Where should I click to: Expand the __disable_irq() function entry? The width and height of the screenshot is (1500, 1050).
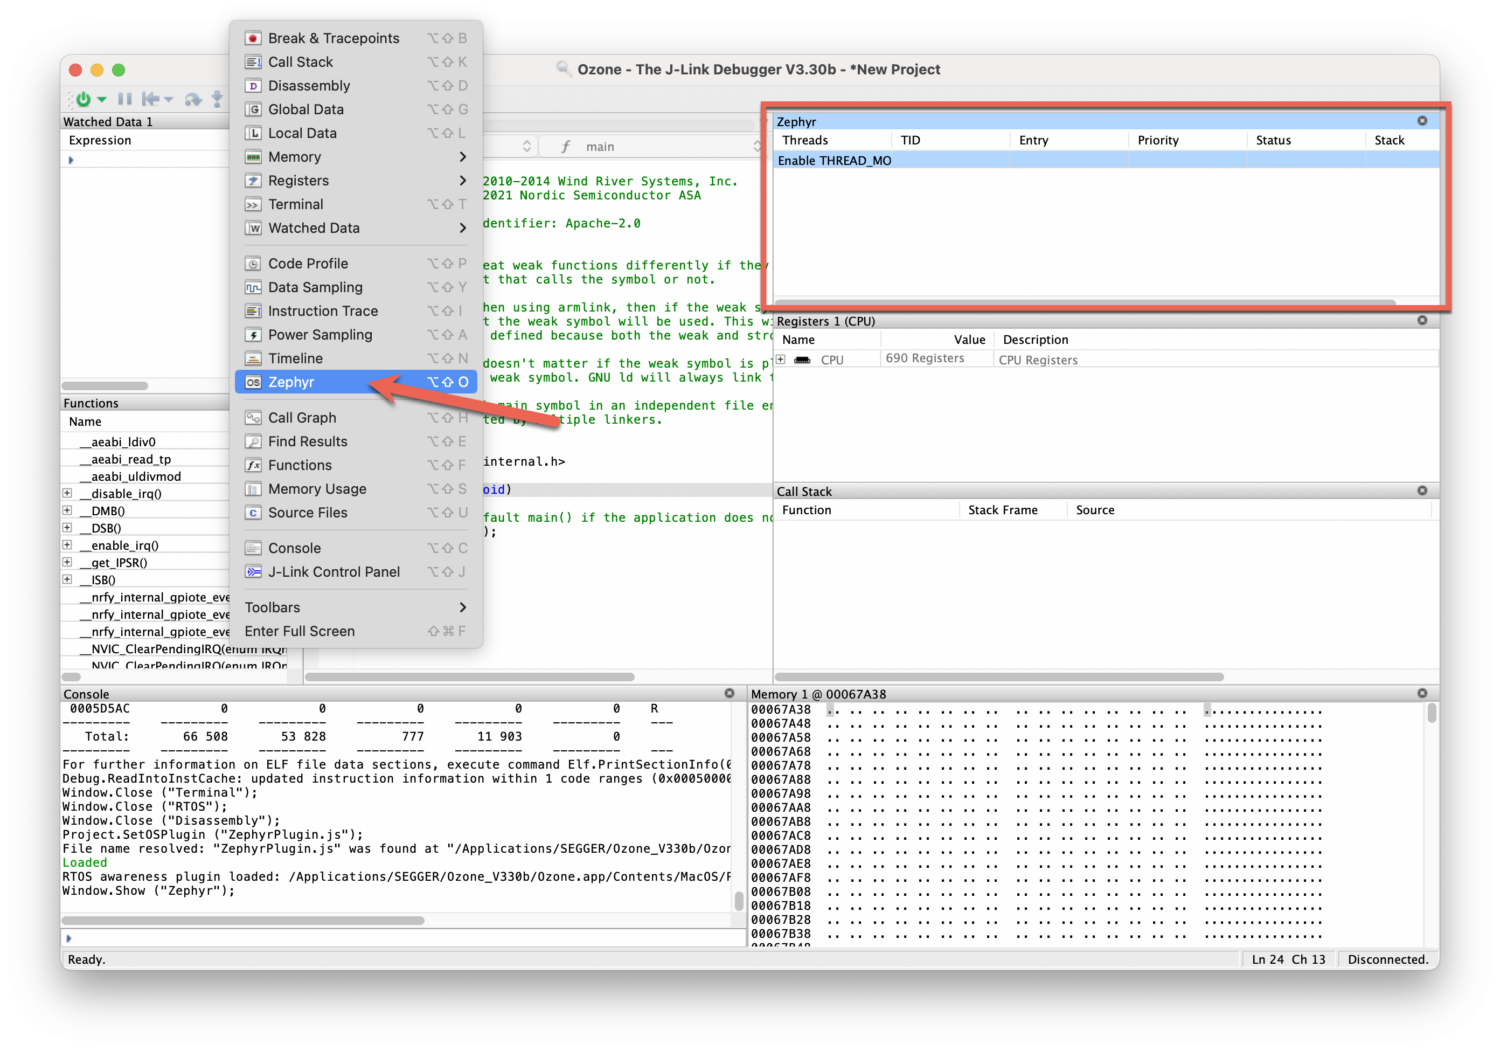click(x=66, y=493)
